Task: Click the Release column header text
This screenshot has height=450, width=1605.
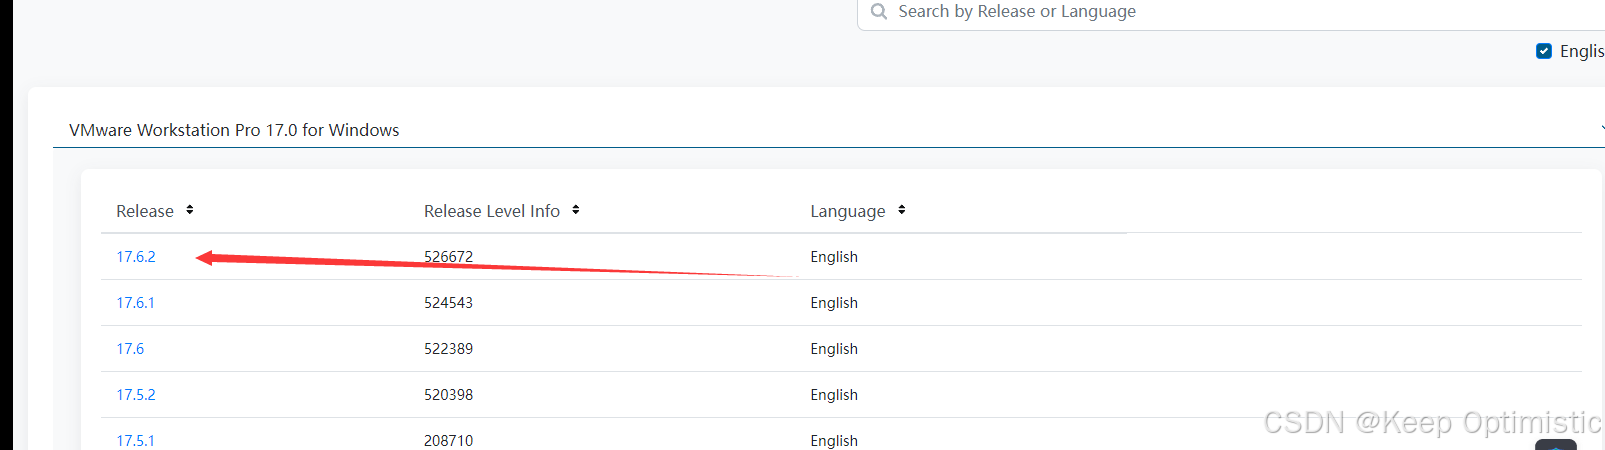Action: (145, 211)
